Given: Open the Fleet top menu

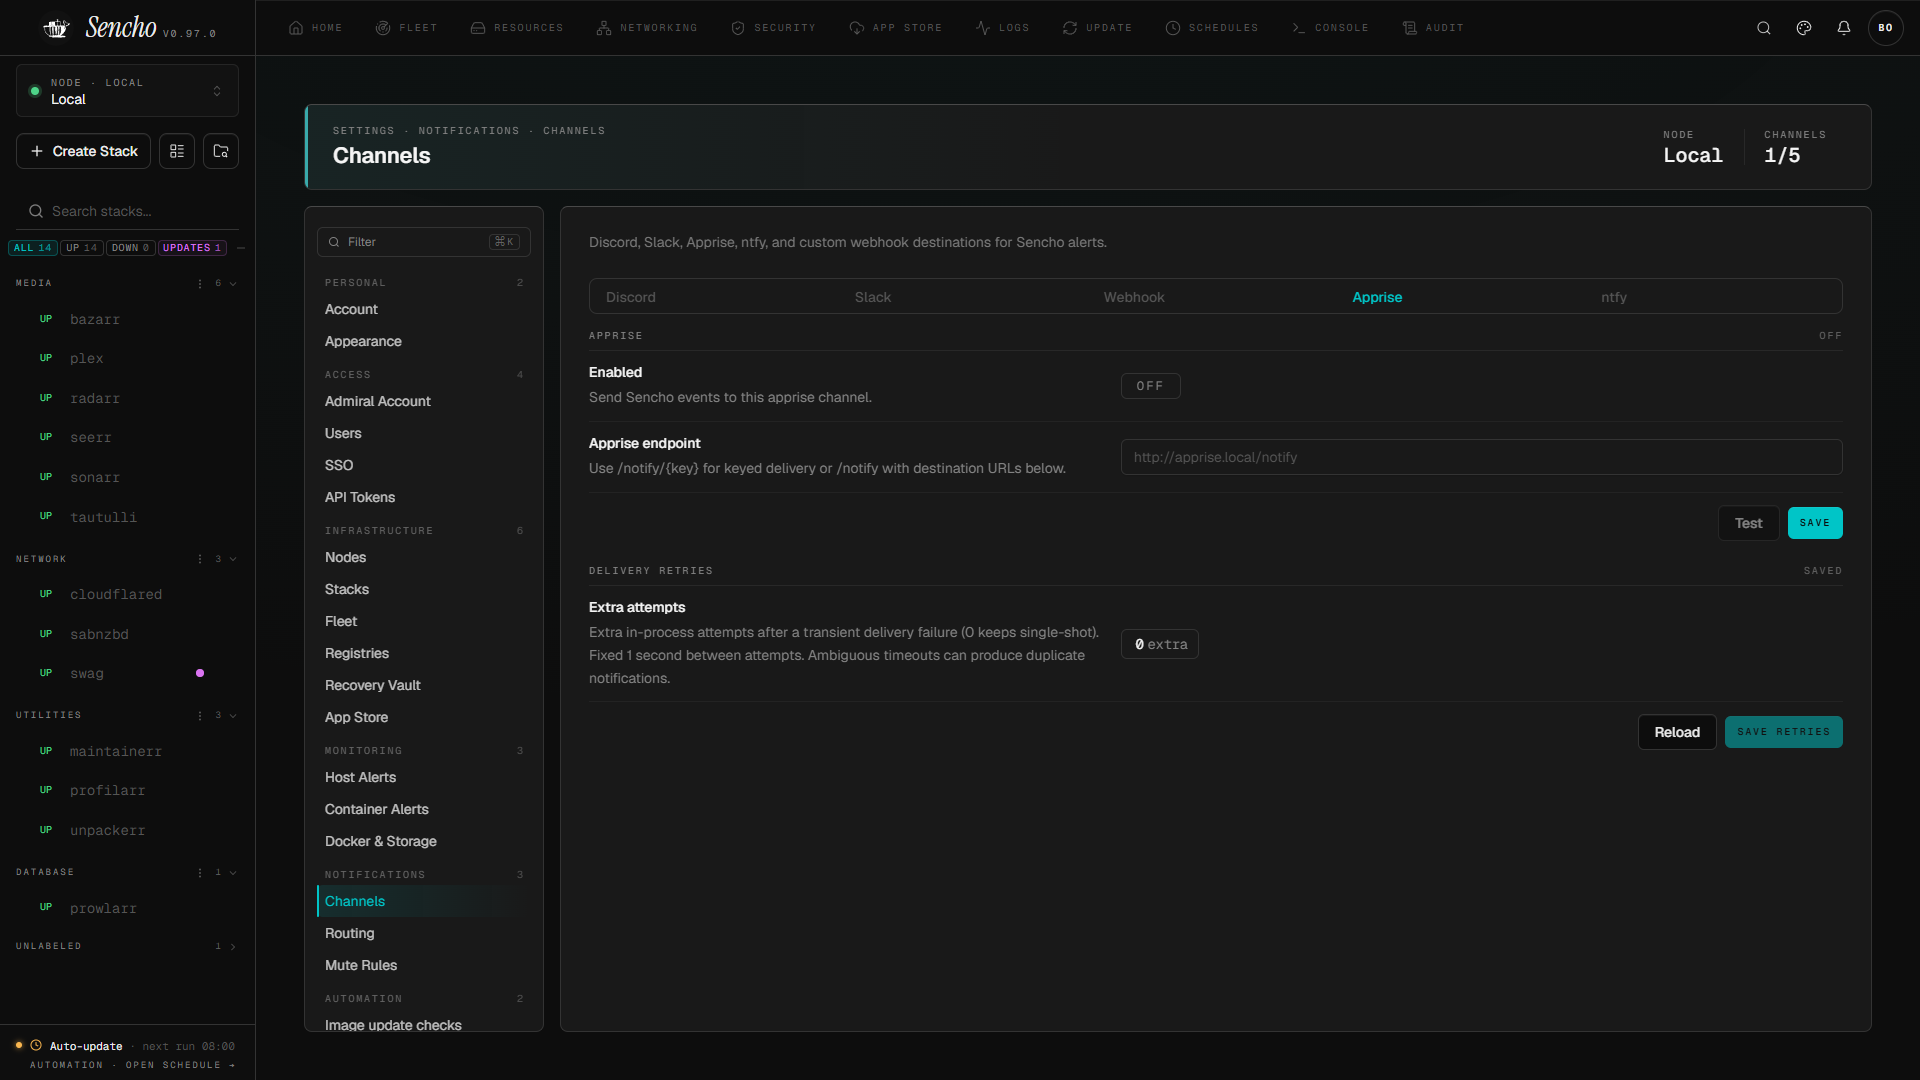Looking at the screenshot, I should pos(406,28).
